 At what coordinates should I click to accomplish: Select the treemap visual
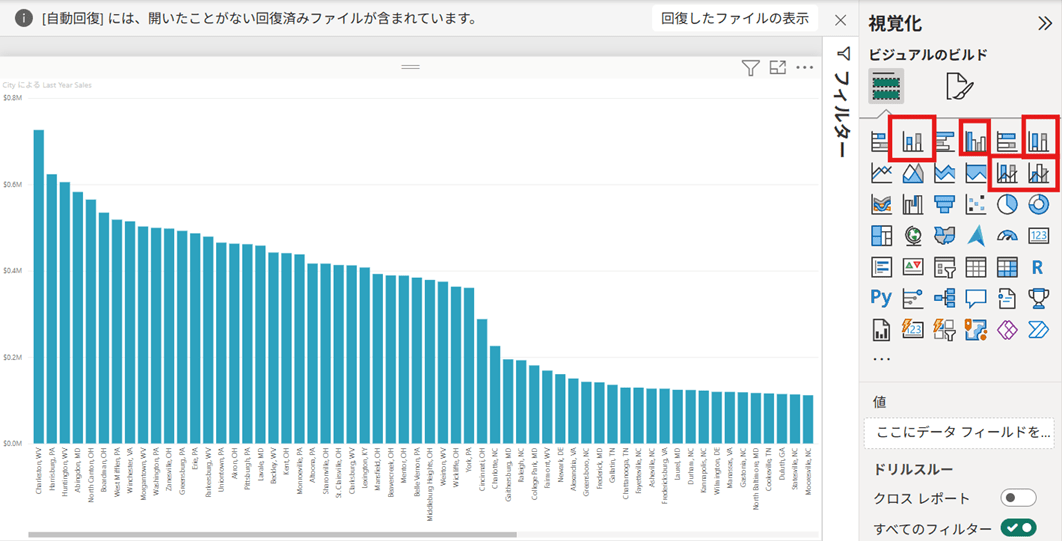[880, 235]
